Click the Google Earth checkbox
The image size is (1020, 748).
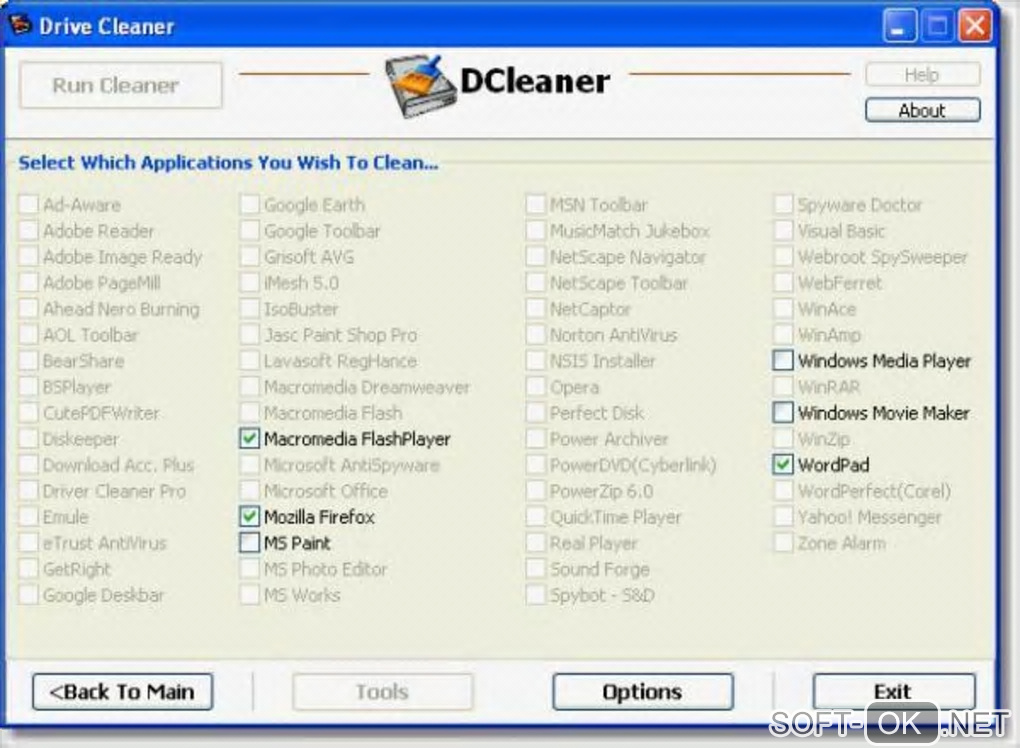[249, 204]
